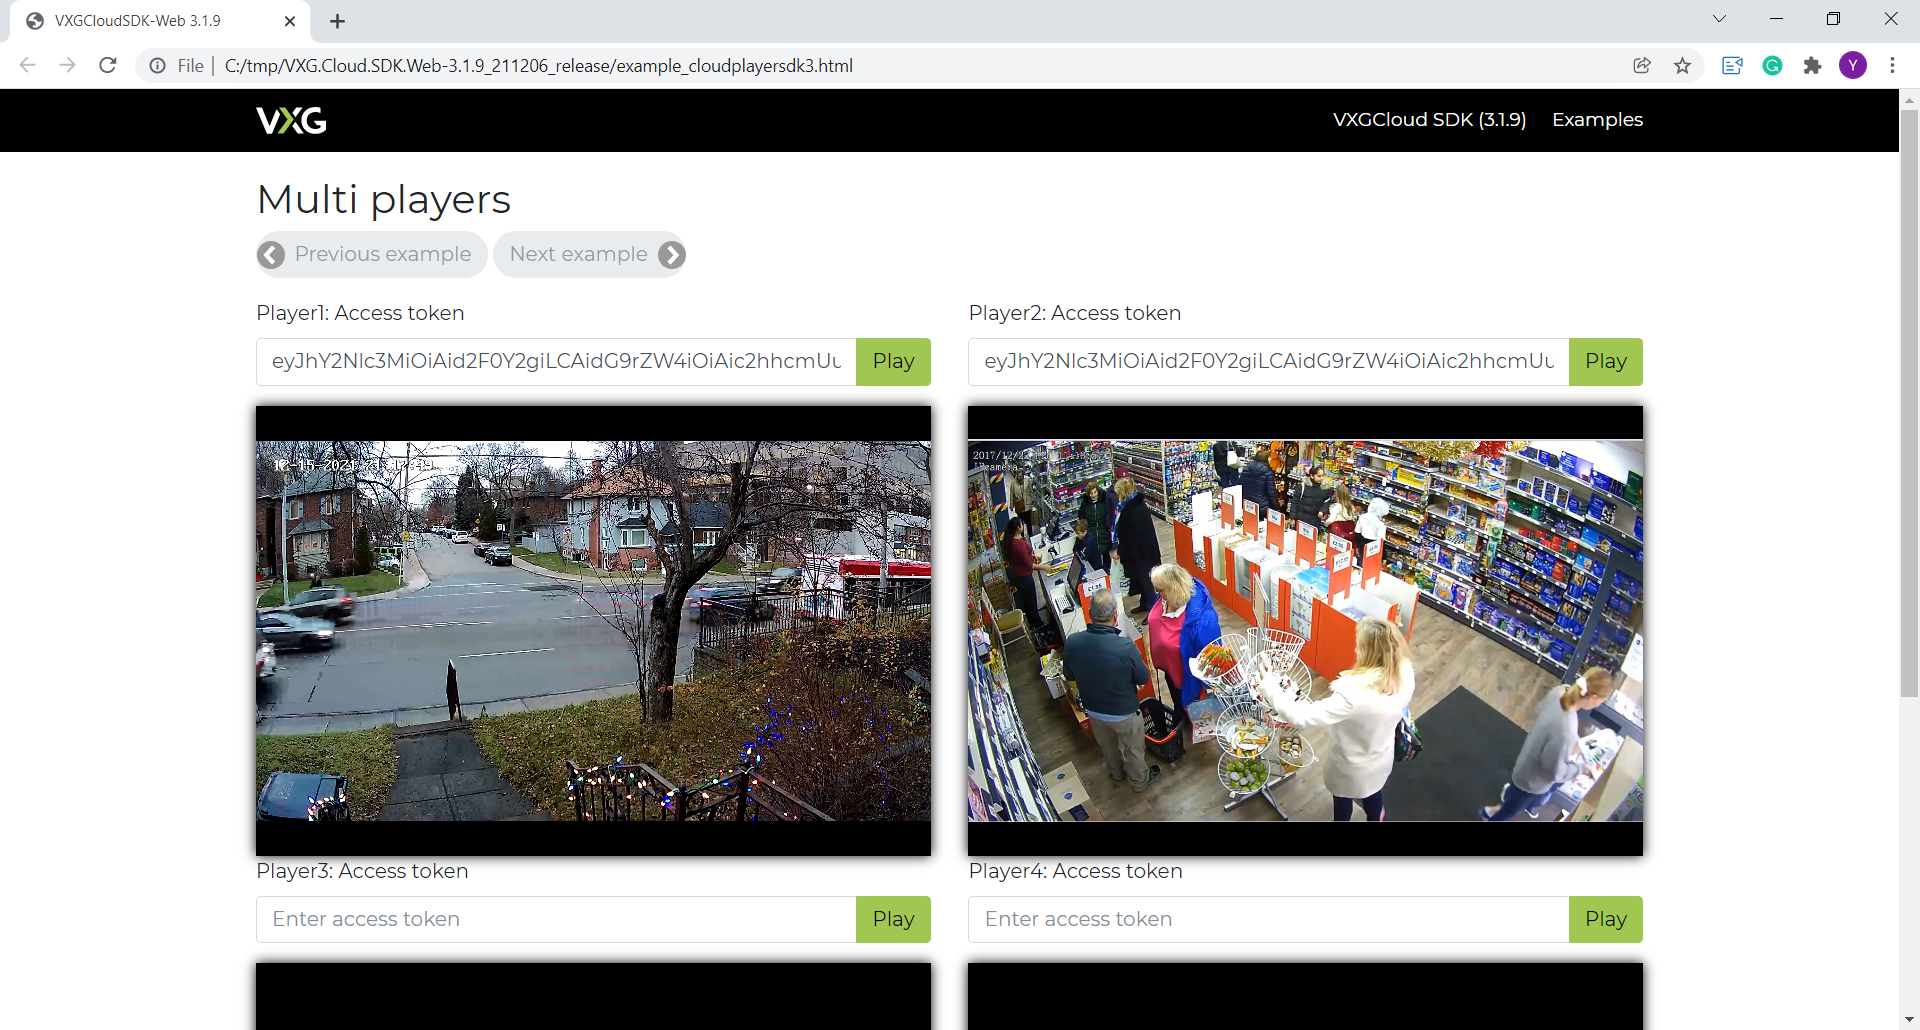Open VXGCloud SDK (3.1.9) menu item

[1429, 120]
